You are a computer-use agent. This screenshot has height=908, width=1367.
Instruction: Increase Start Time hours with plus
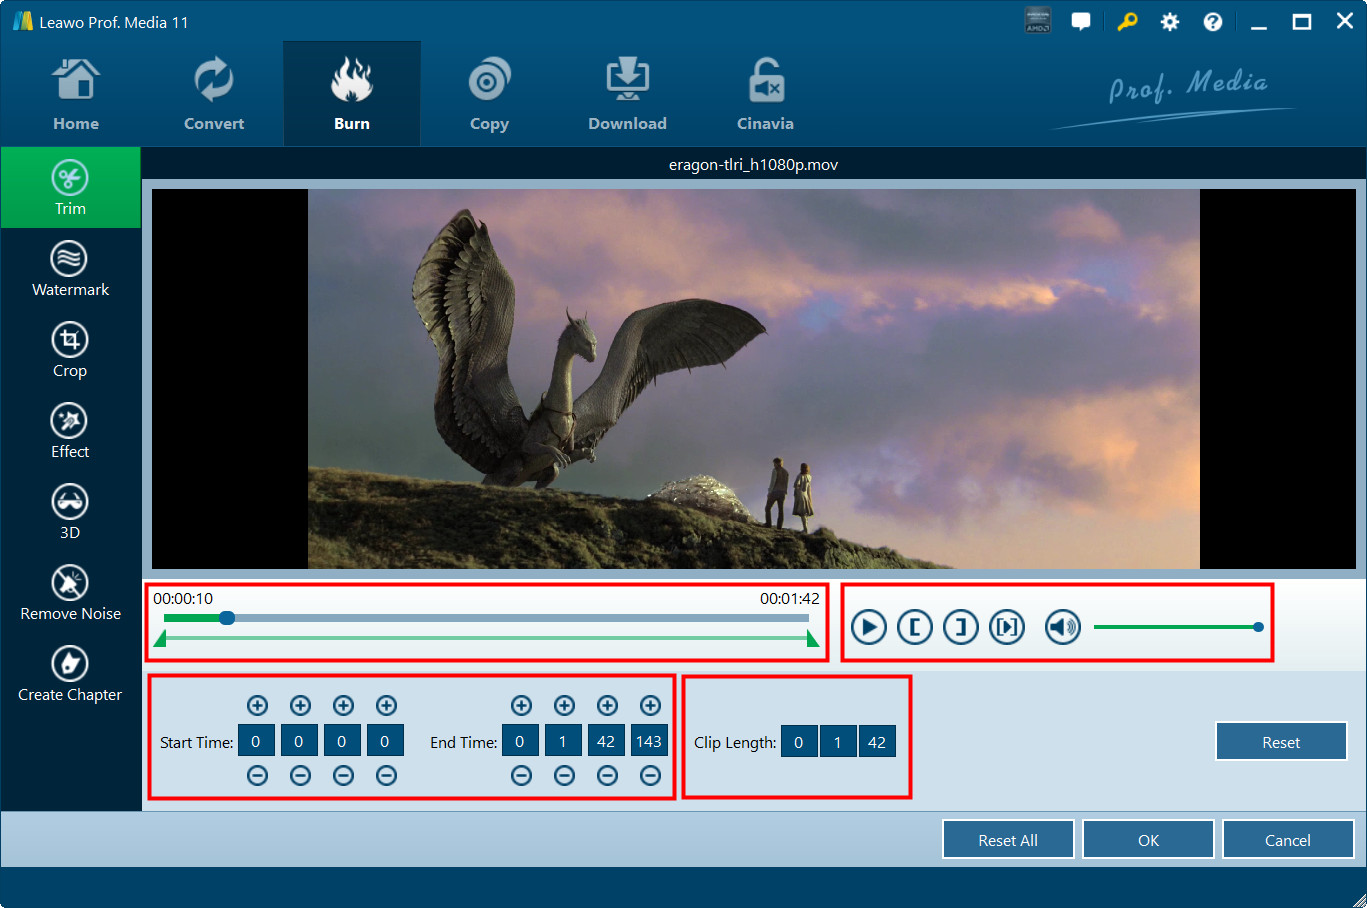(x=257, y=706)
